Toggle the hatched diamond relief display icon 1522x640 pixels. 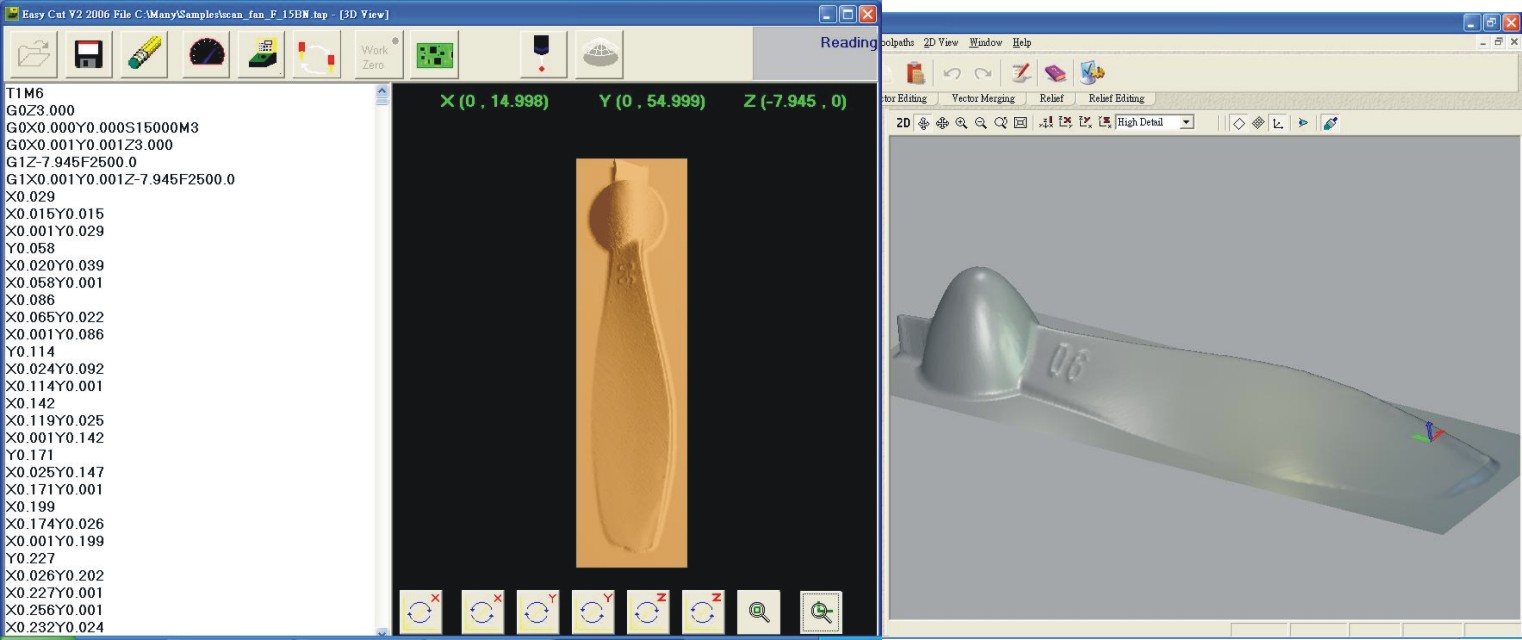click(x=1258, y=122)
